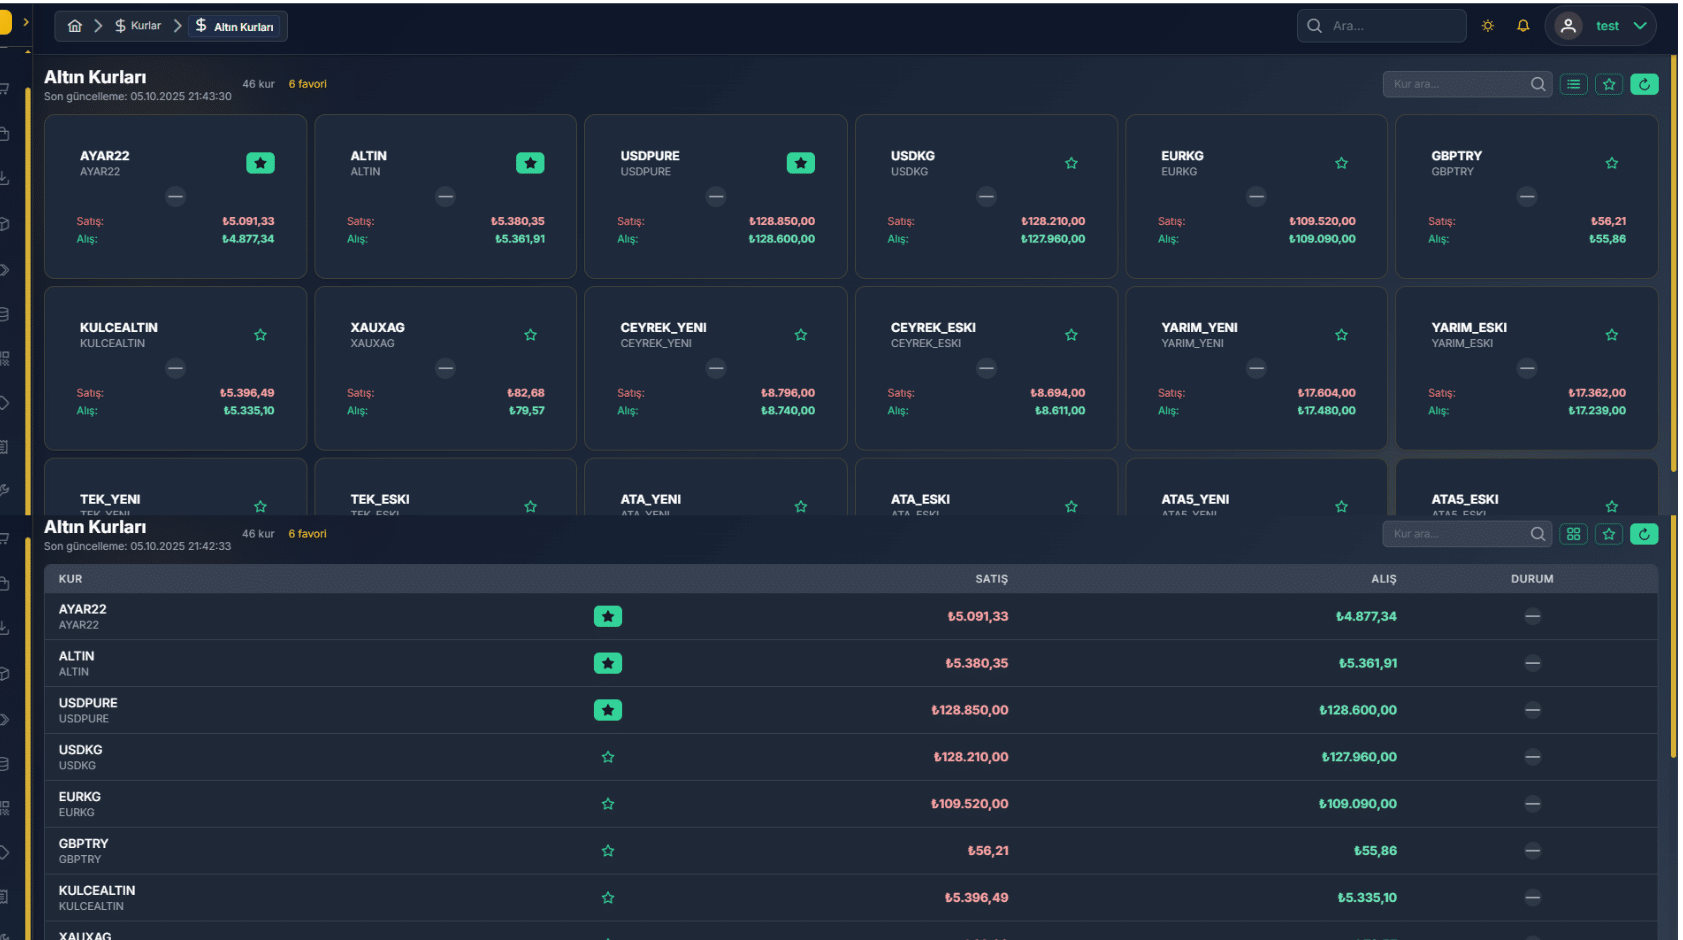Screen dimensions: 1683x940
Task: Switch to grid view using the grid icon
Action: (x=1573, y=534)
